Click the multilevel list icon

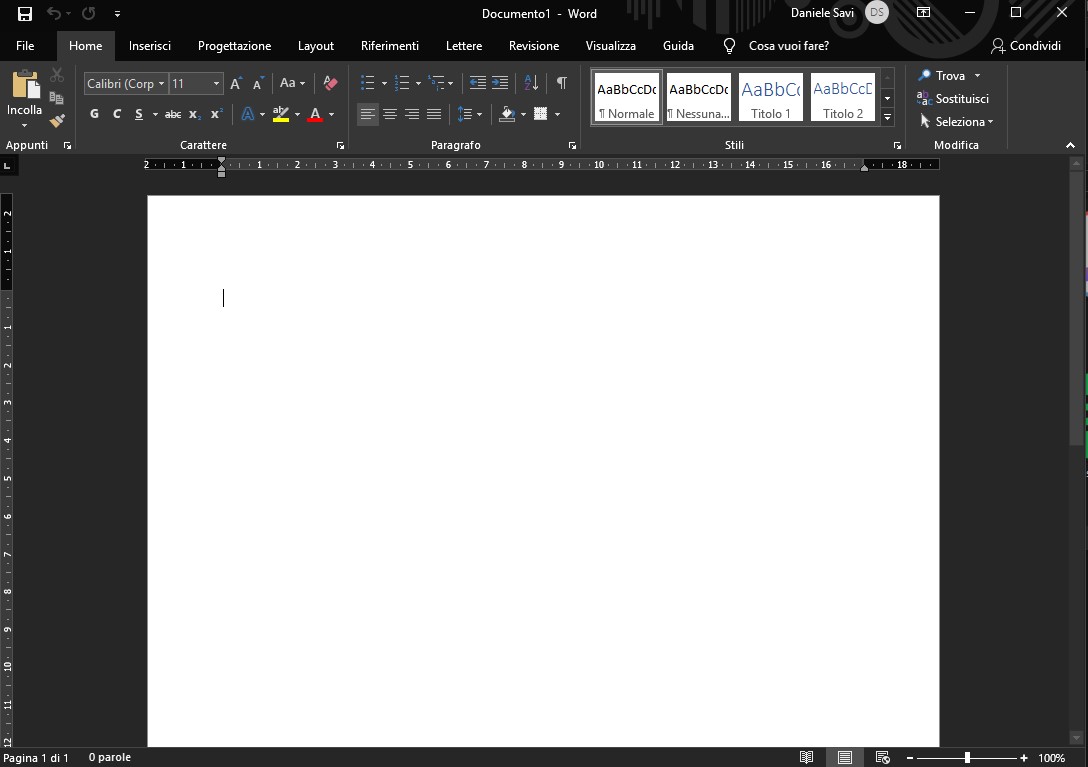(x=436, y=83)
